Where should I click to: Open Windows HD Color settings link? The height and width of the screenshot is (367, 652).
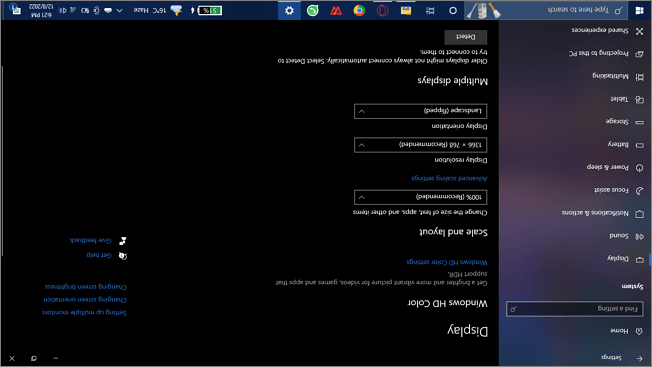[447, 262]
